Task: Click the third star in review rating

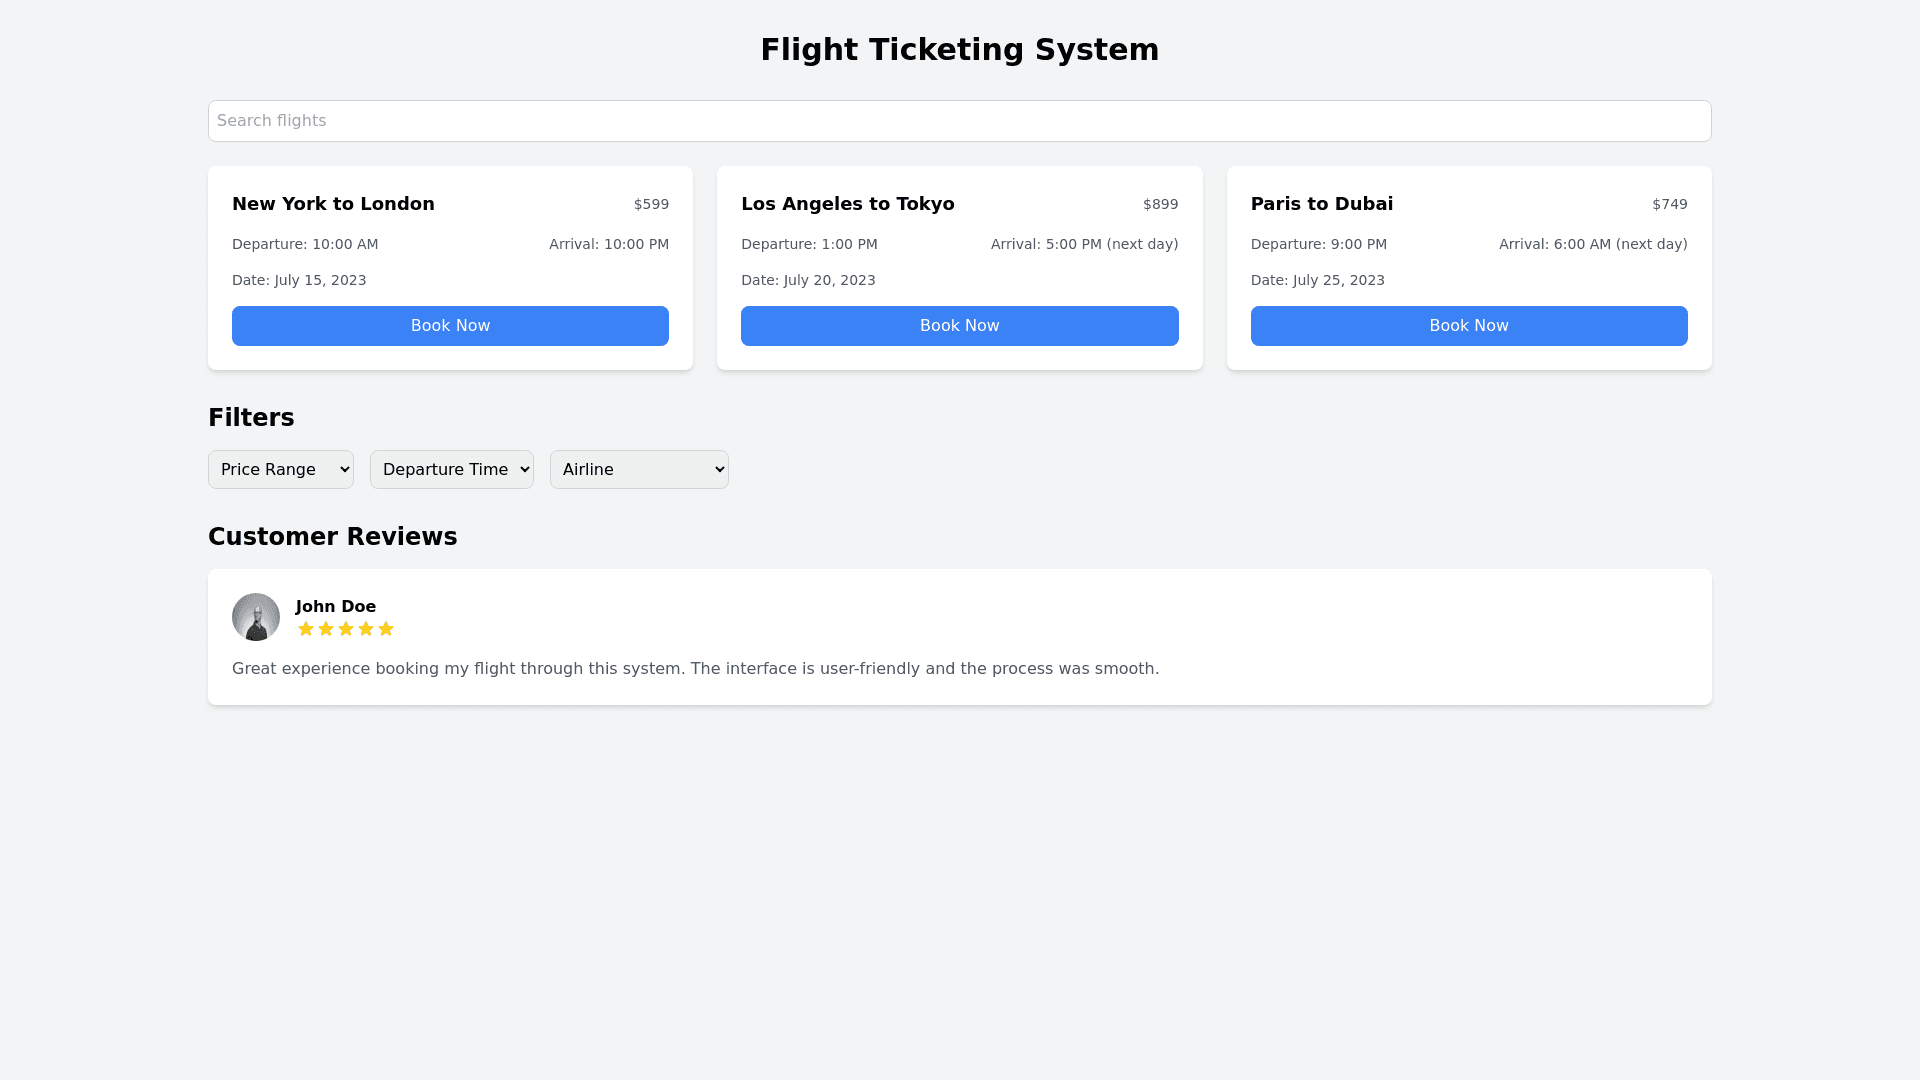Action: click(346, 629)
